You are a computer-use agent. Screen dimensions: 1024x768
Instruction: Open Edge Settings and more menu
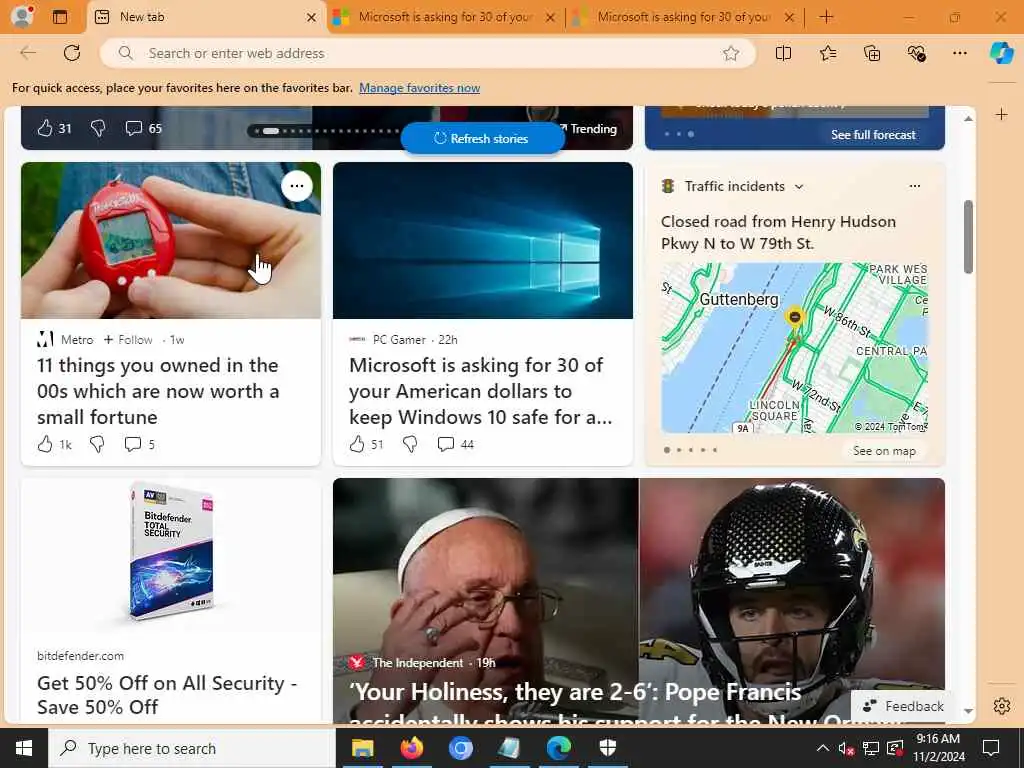pyautogui.click(x=959, y=54)
